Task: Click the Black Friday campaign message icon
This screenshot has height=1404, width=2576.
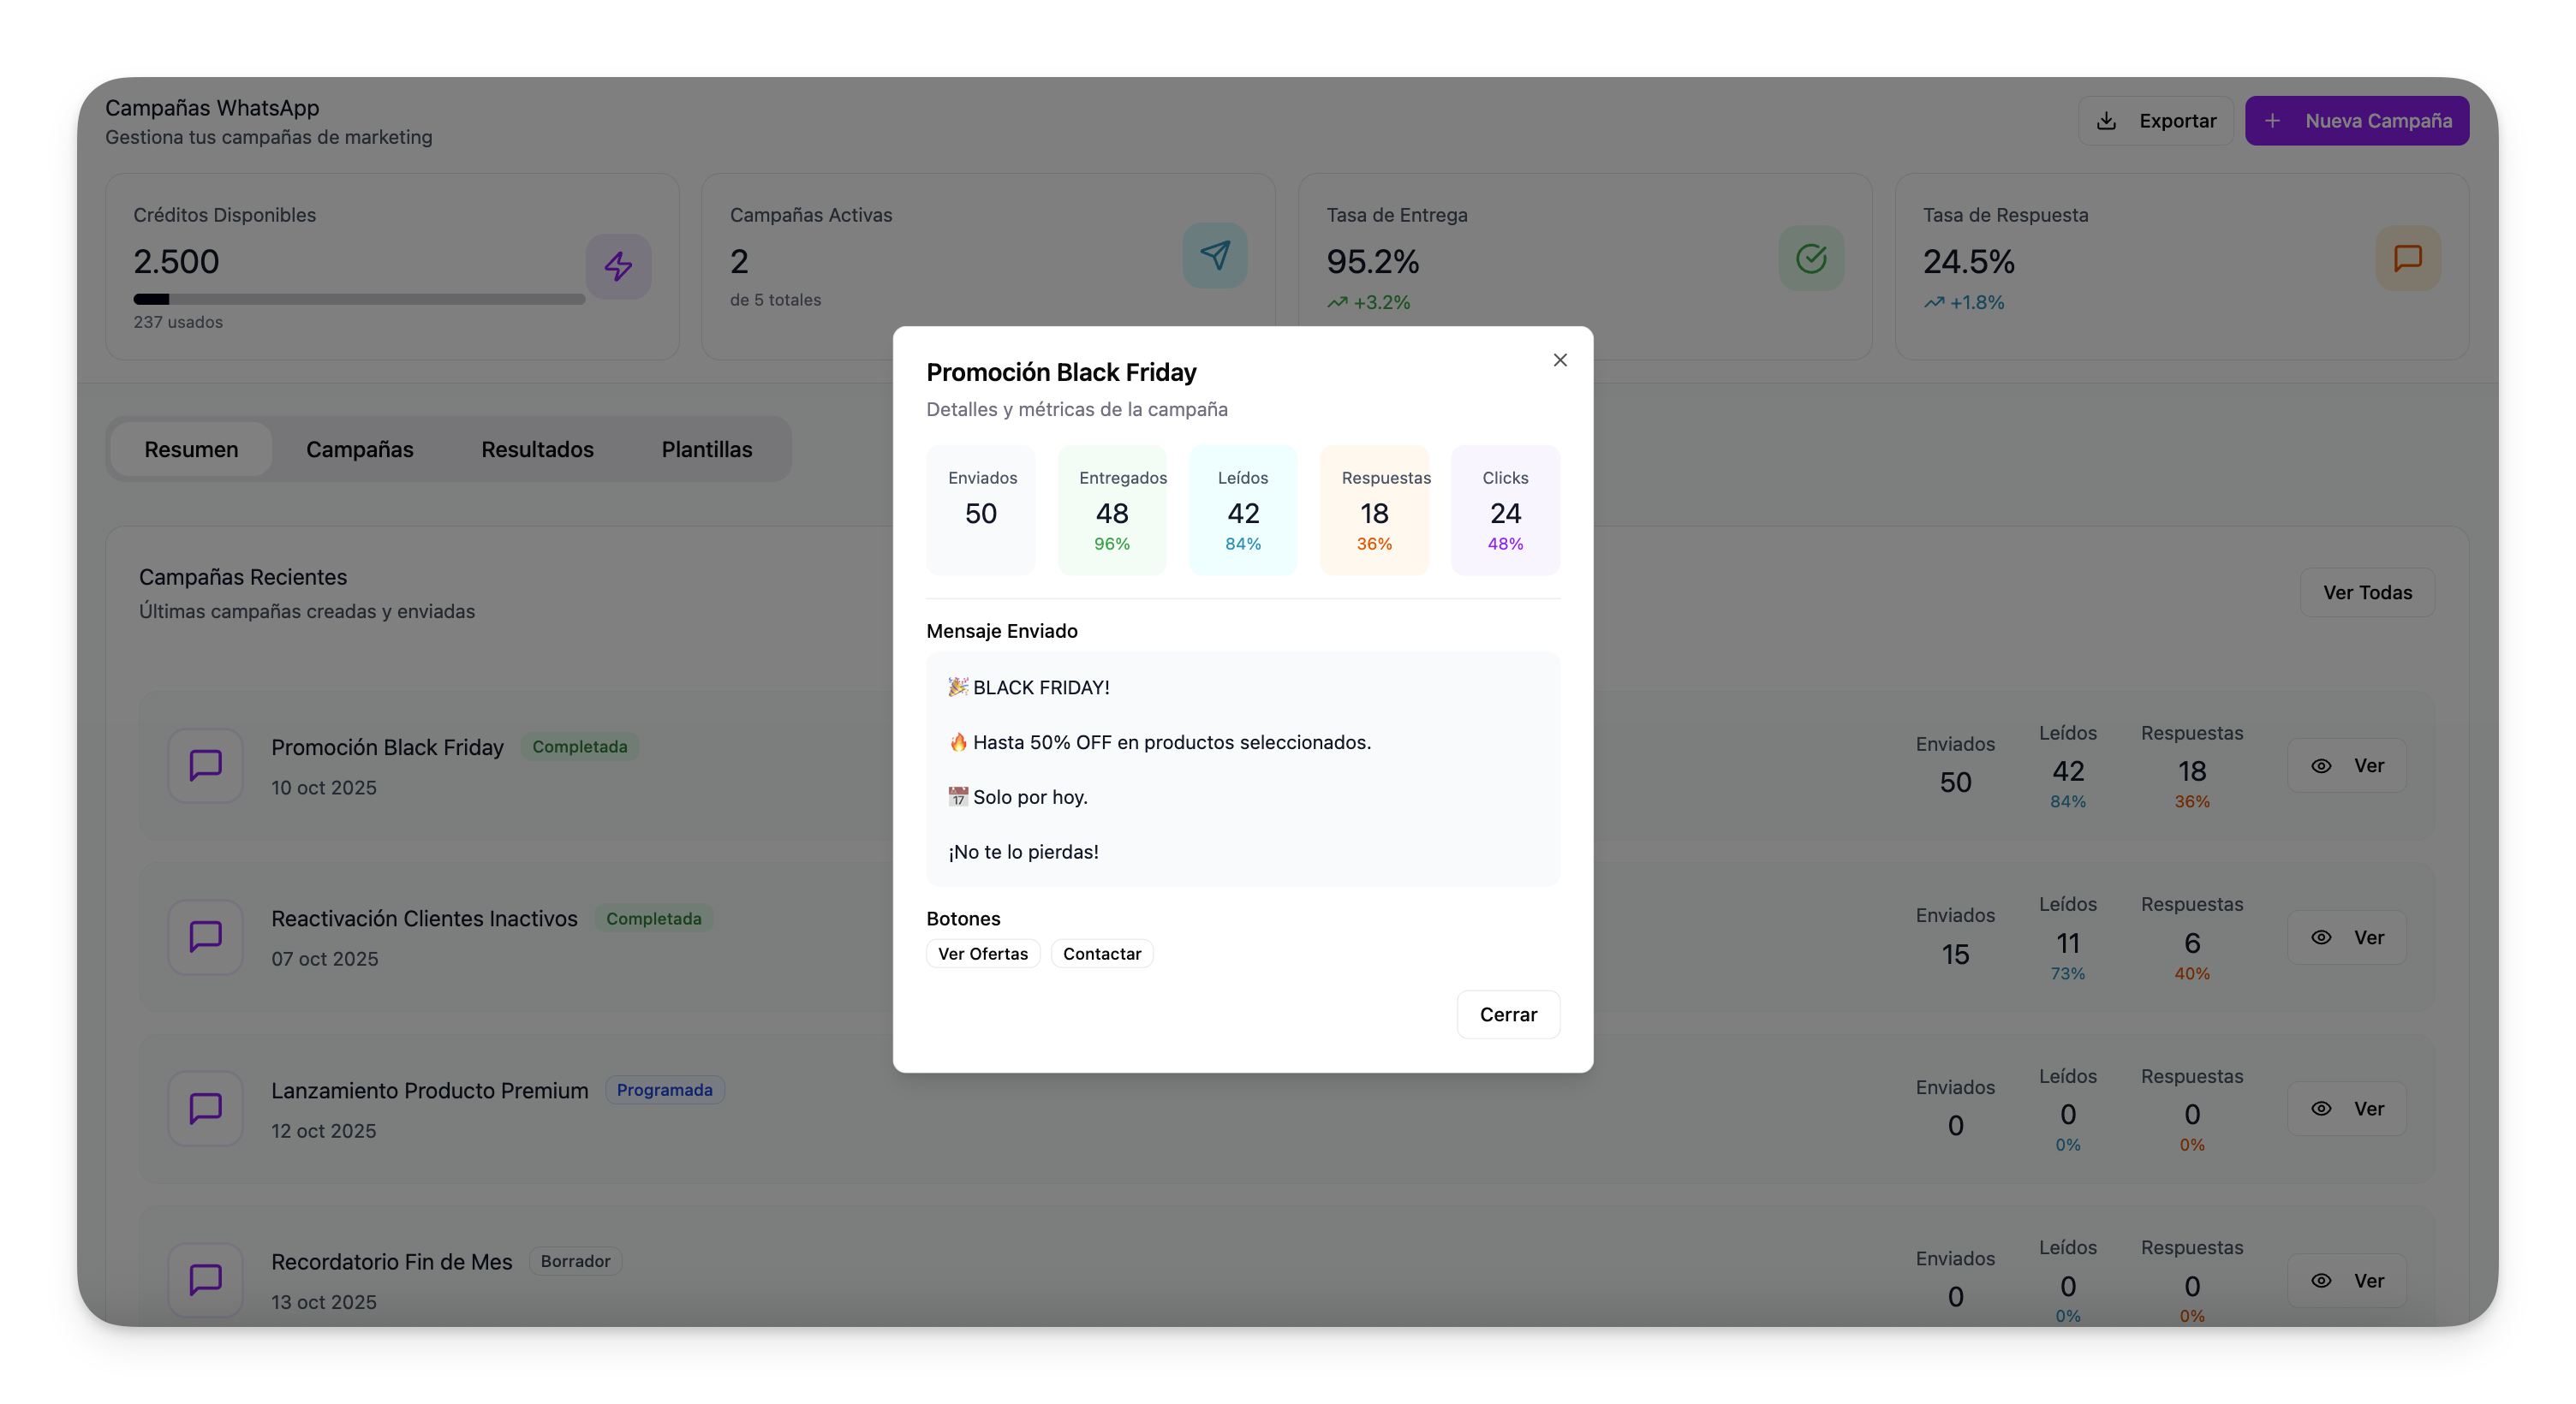Action: [x=206, y=765]
